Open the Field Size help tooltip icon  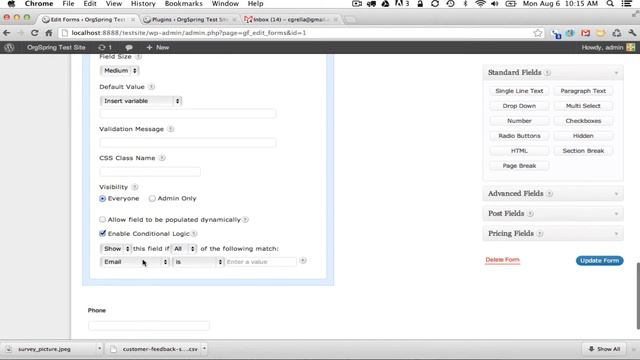pos(138,57)
